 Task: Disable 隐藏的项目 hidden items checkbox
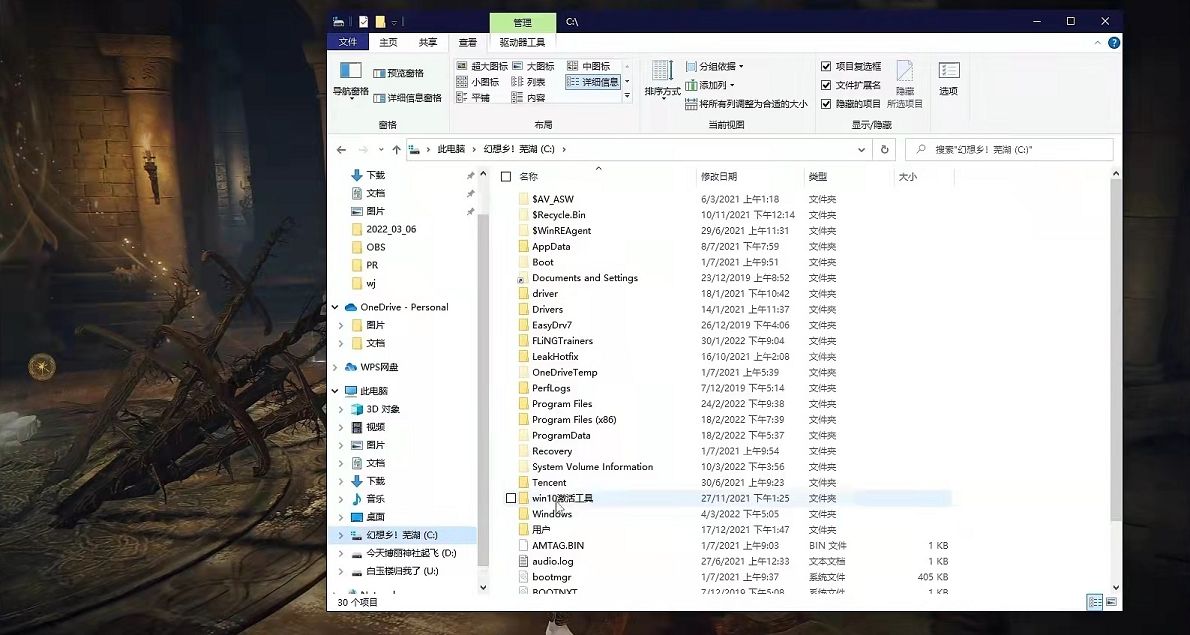point(826,103)
